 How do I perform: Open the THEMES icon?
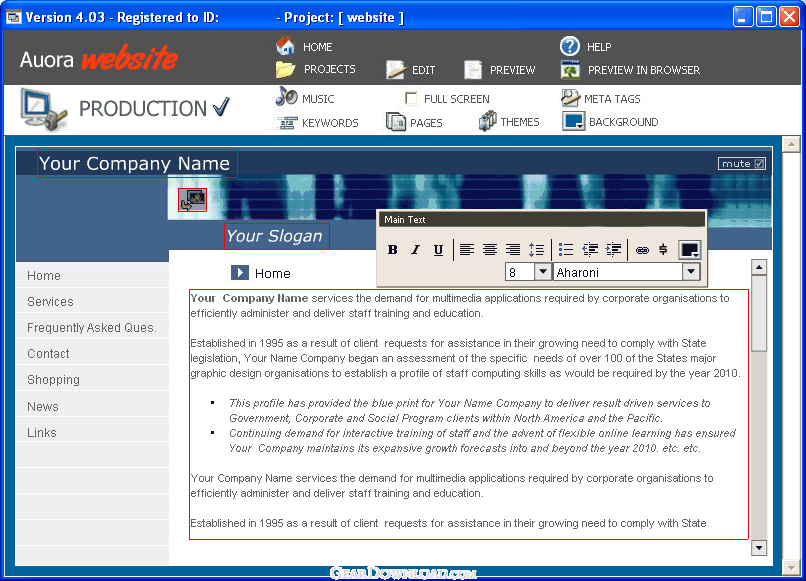[x=487, y=121]
